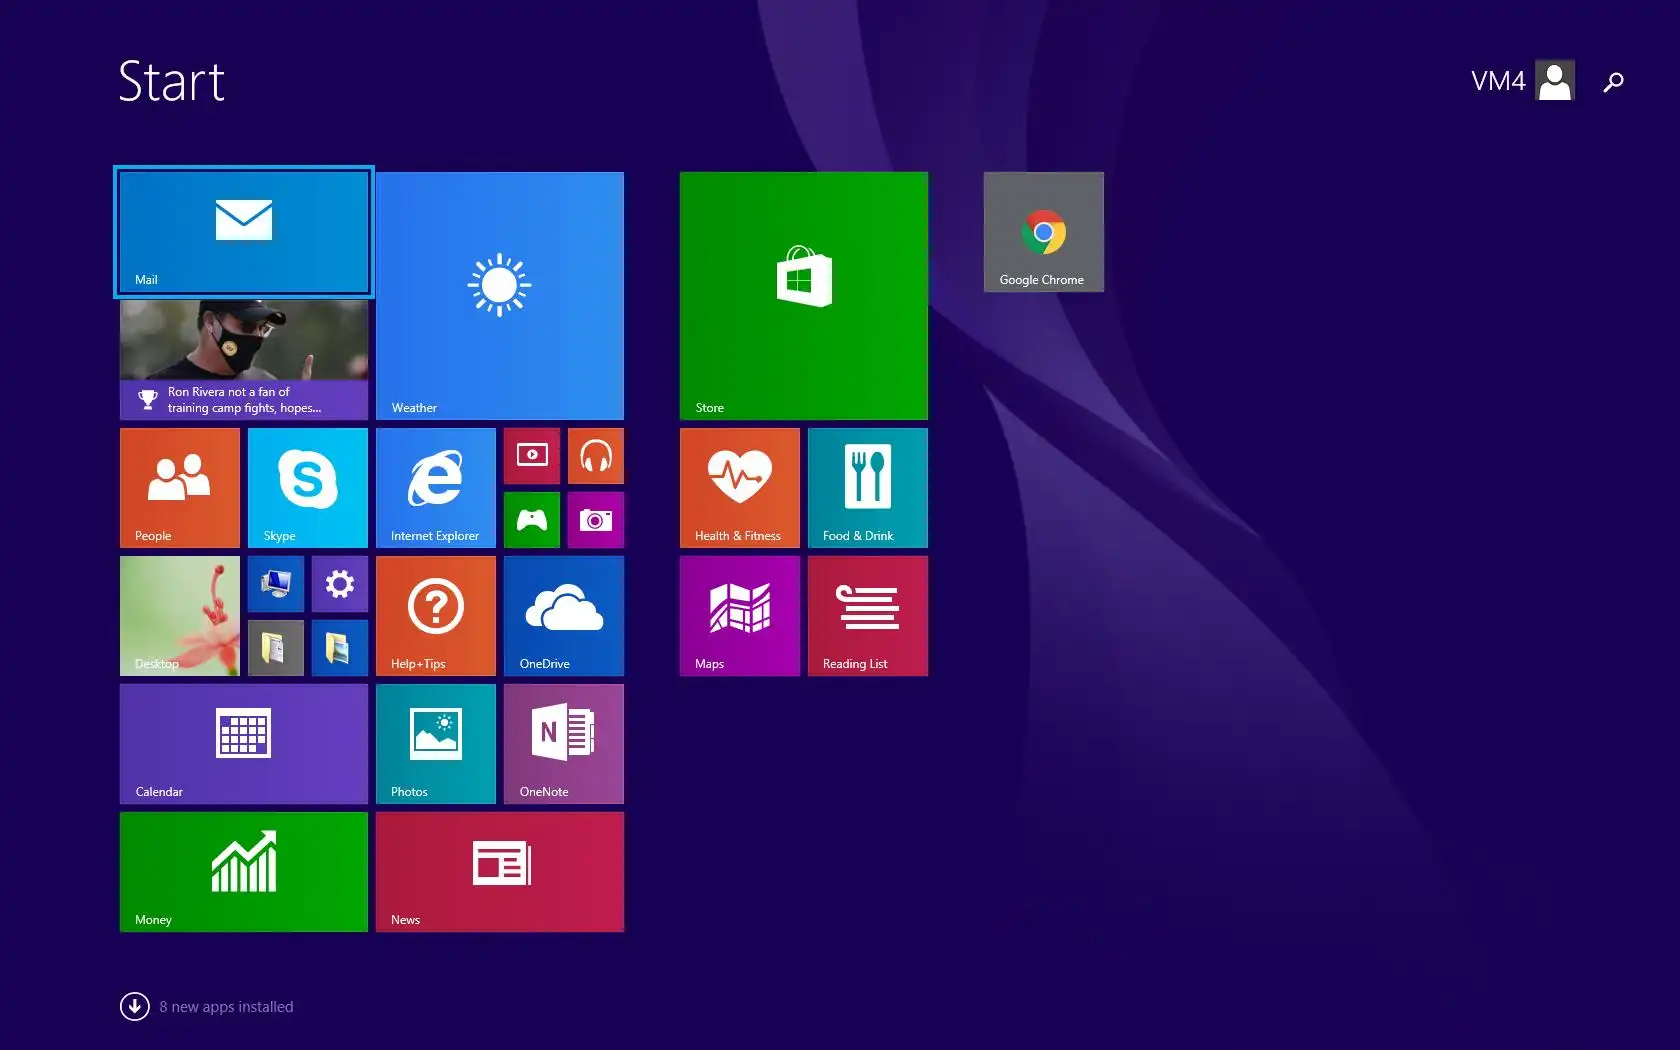The height and width of the screenshot is (1050, 1680).
Task: Open the News tile
Action: click(500, 872)
